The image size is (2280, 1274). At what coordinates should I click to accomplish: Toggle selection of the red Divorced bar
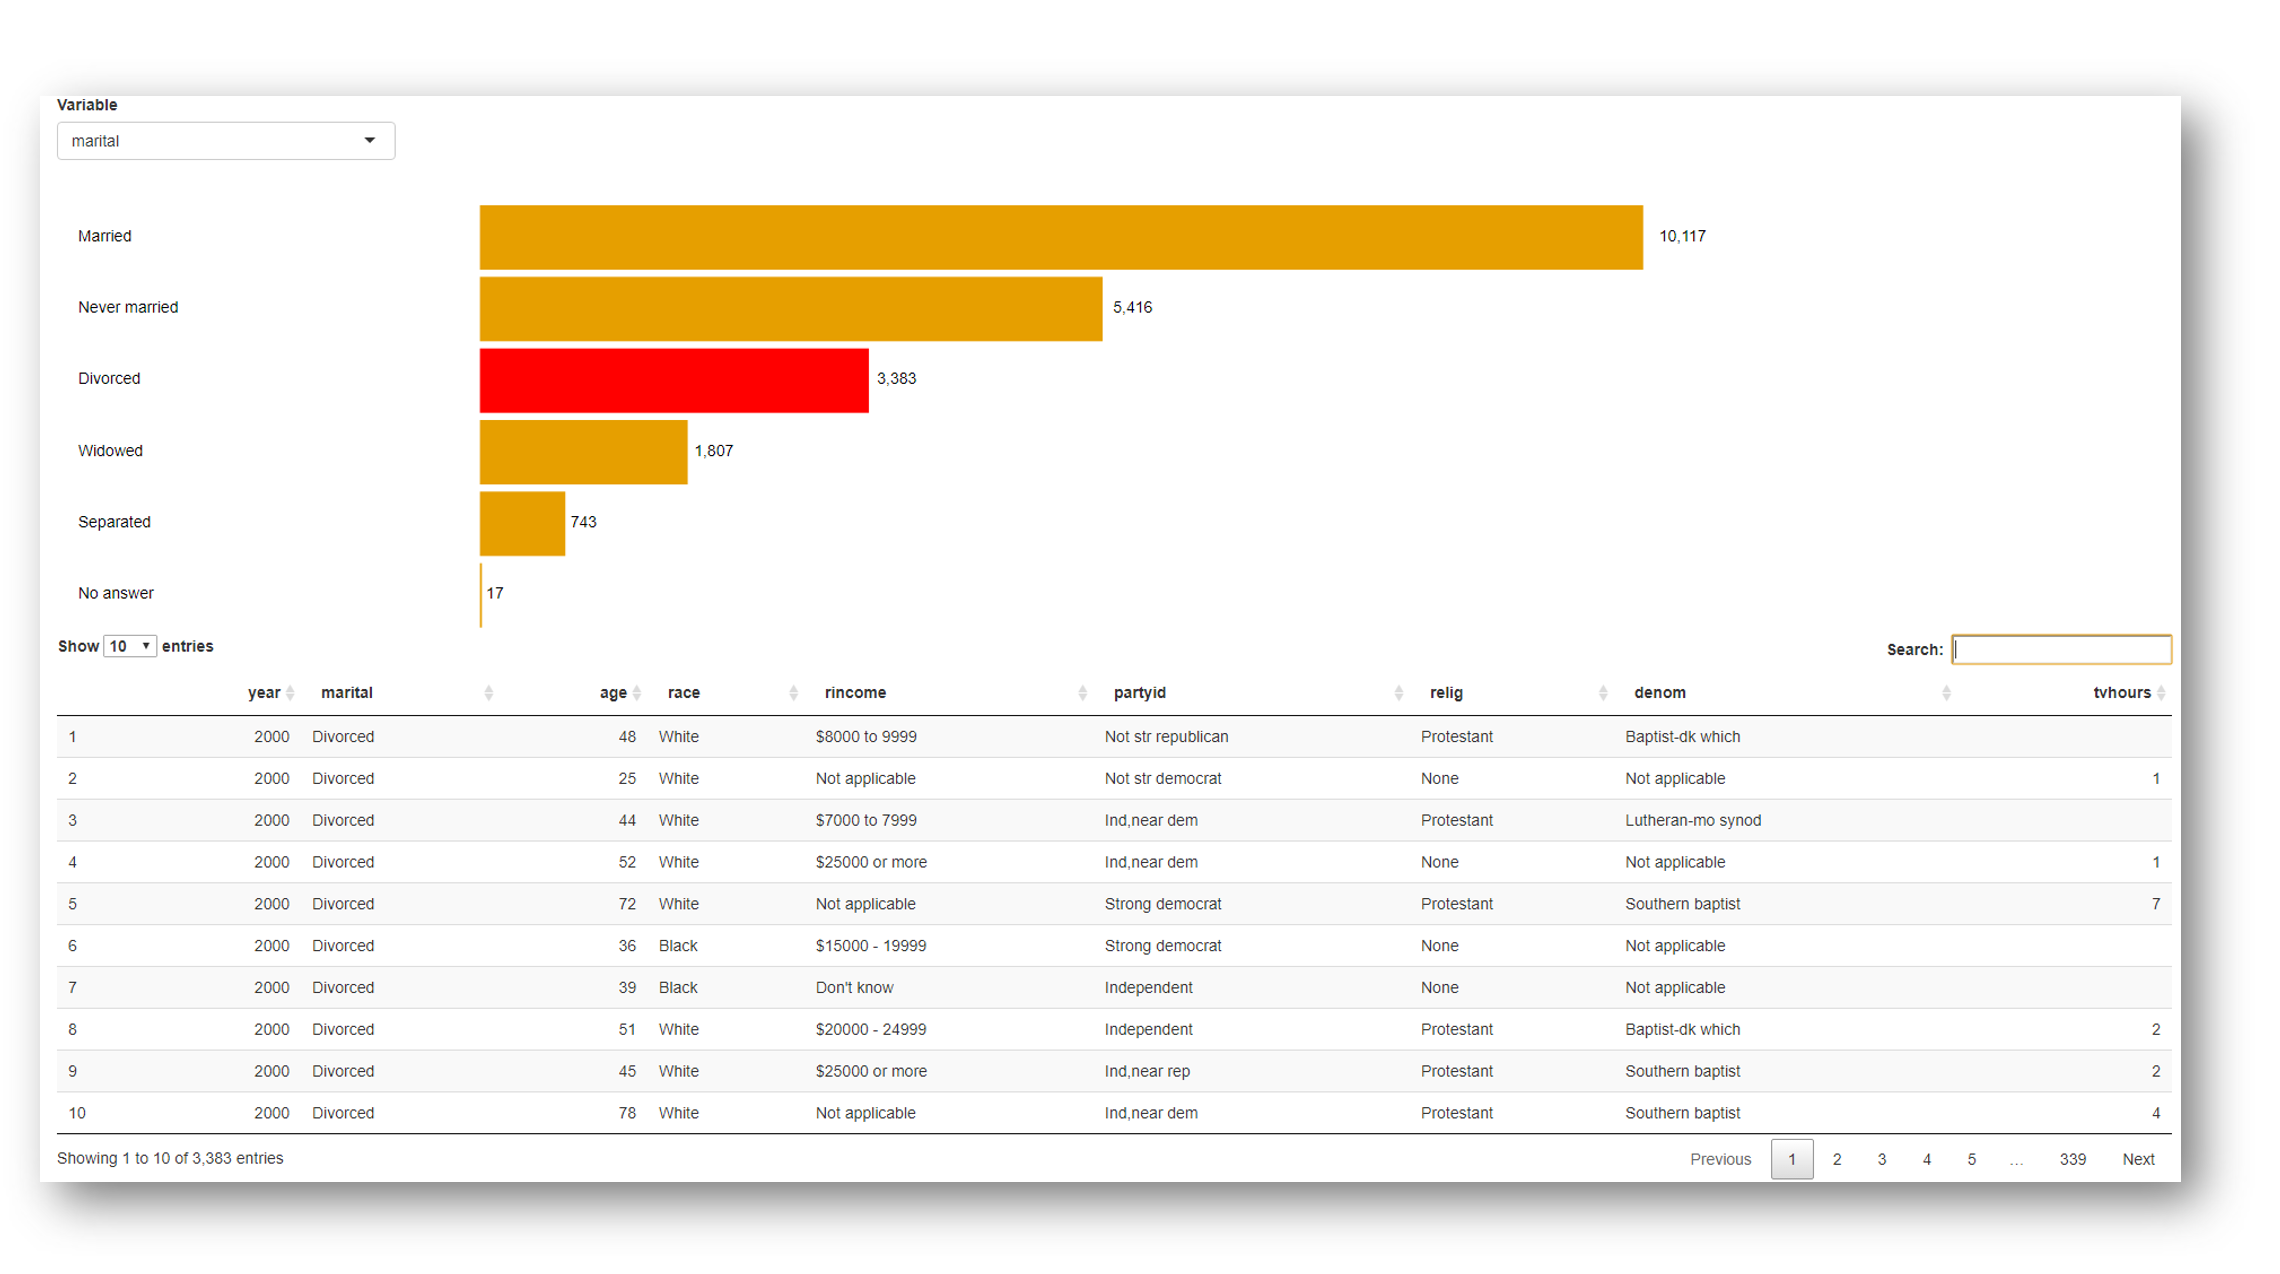point(674,379)
